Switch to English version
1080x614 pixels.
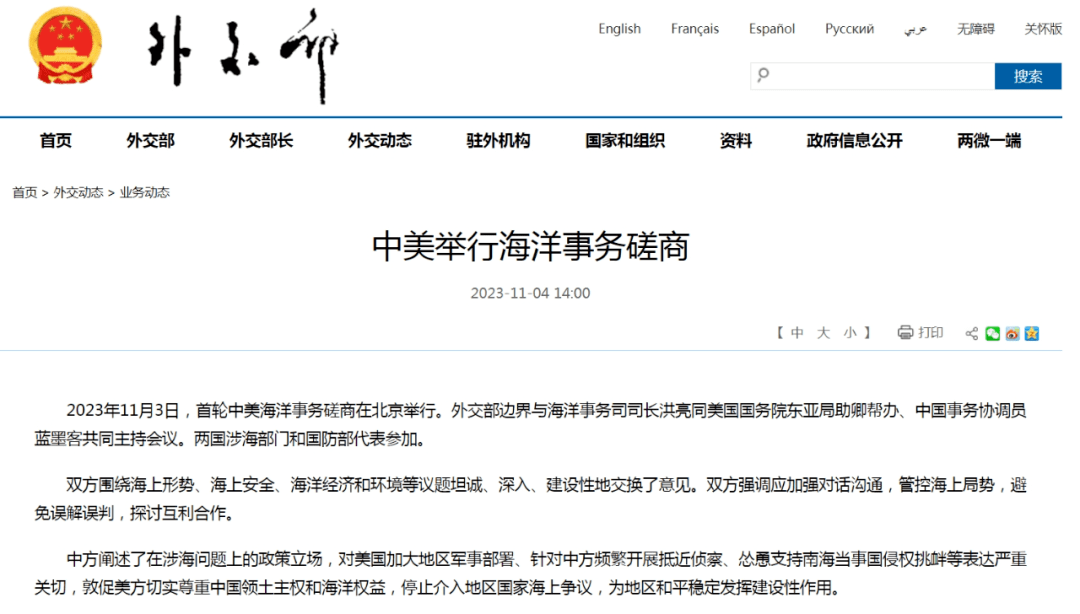coord(619,29)
